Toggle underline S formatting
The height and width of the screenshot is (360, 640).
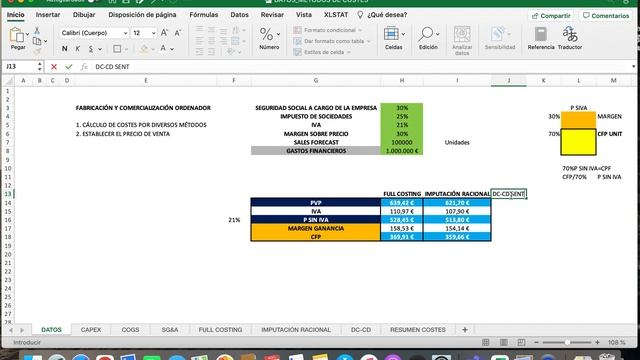click(x=91, y=49)
